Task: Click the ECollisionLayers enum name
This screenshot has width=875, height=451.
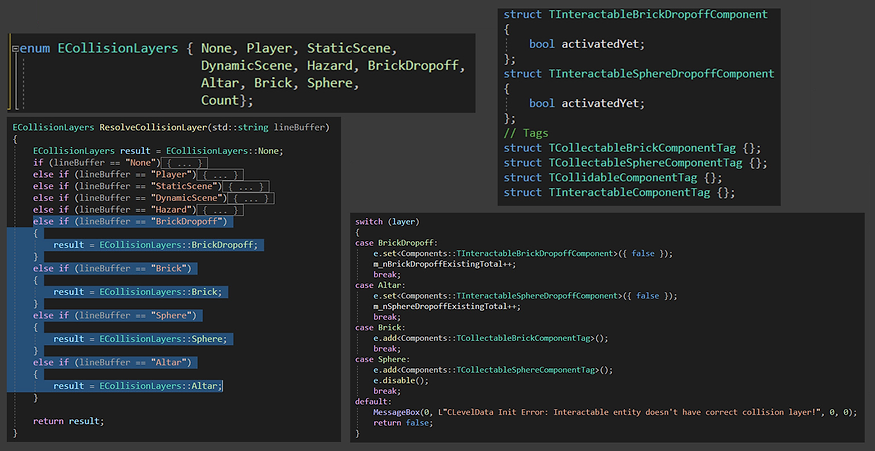Action: [118, 49]
